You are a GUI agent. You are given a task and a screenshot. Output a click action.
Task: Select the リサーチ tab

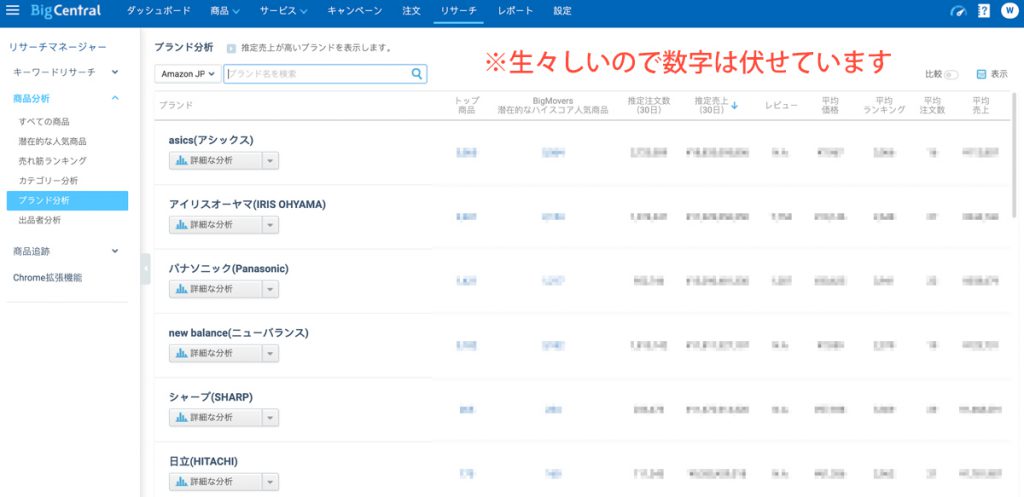(x=458, y=11)
